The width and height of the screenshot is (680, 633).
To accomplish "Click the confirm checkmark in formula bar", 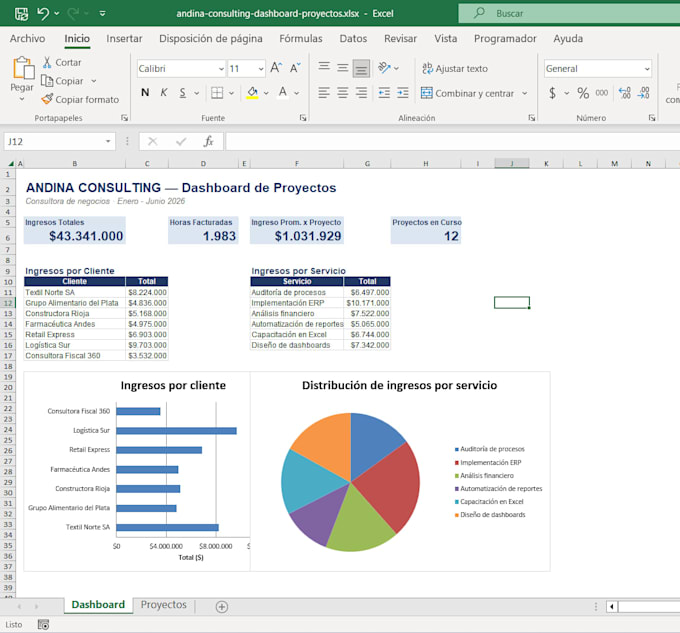I will (181, 141).
